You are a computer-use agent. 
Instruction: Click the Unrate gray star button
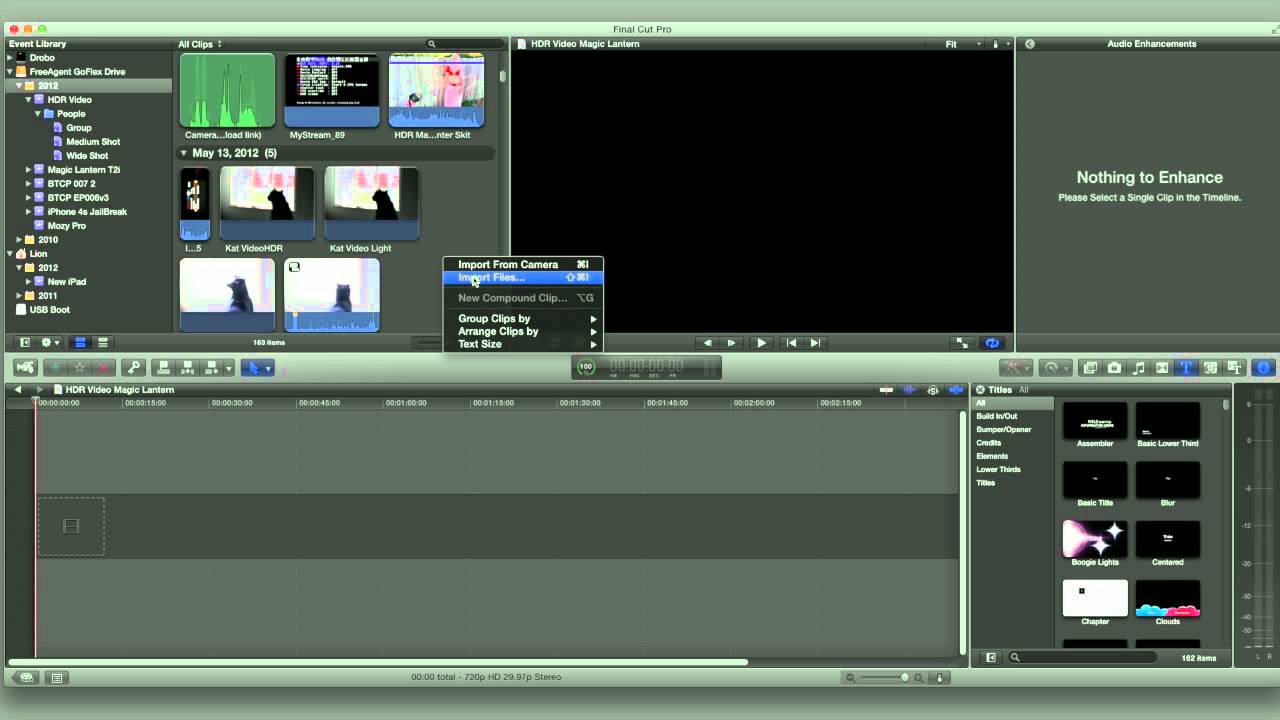pyautogui.click(x=80, y=368)
